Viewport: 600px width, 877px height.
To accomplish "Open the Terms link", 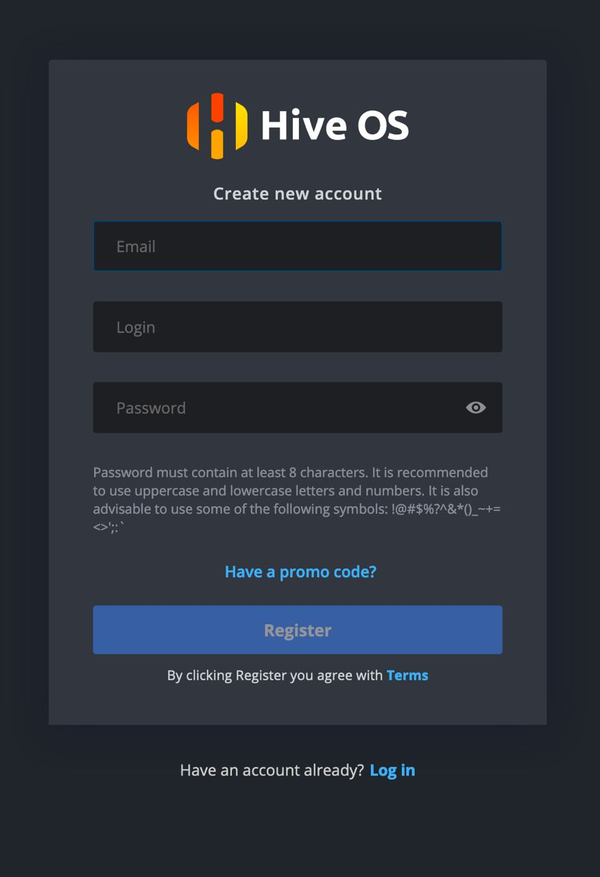I will point(407,675).
